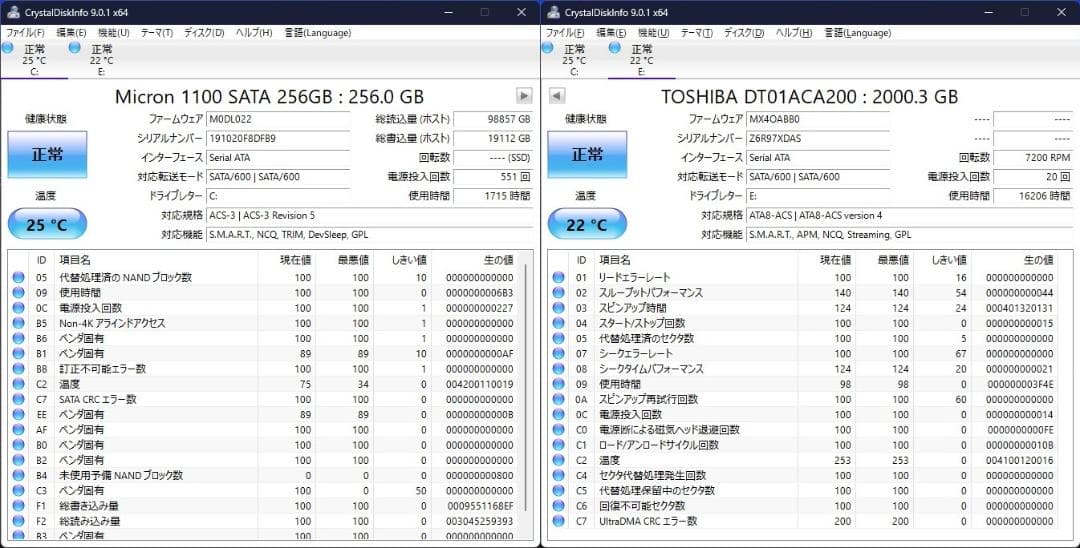The image size is (1080, 548).
Task: Click status orb for row C7 UltraDMA CRC
Action: (x=559, y=521)
